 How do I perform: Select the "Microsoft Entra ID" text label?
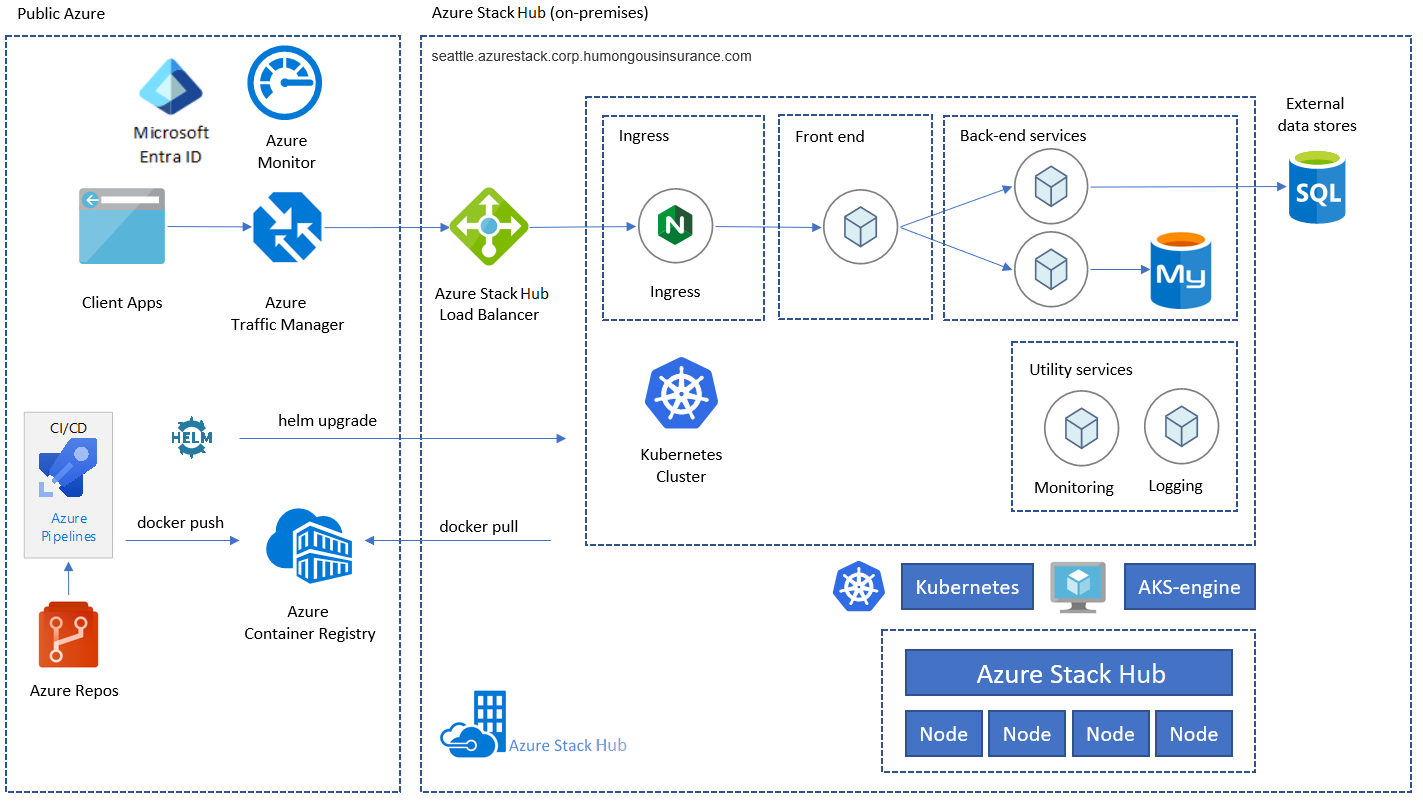(x=171, y=144)
